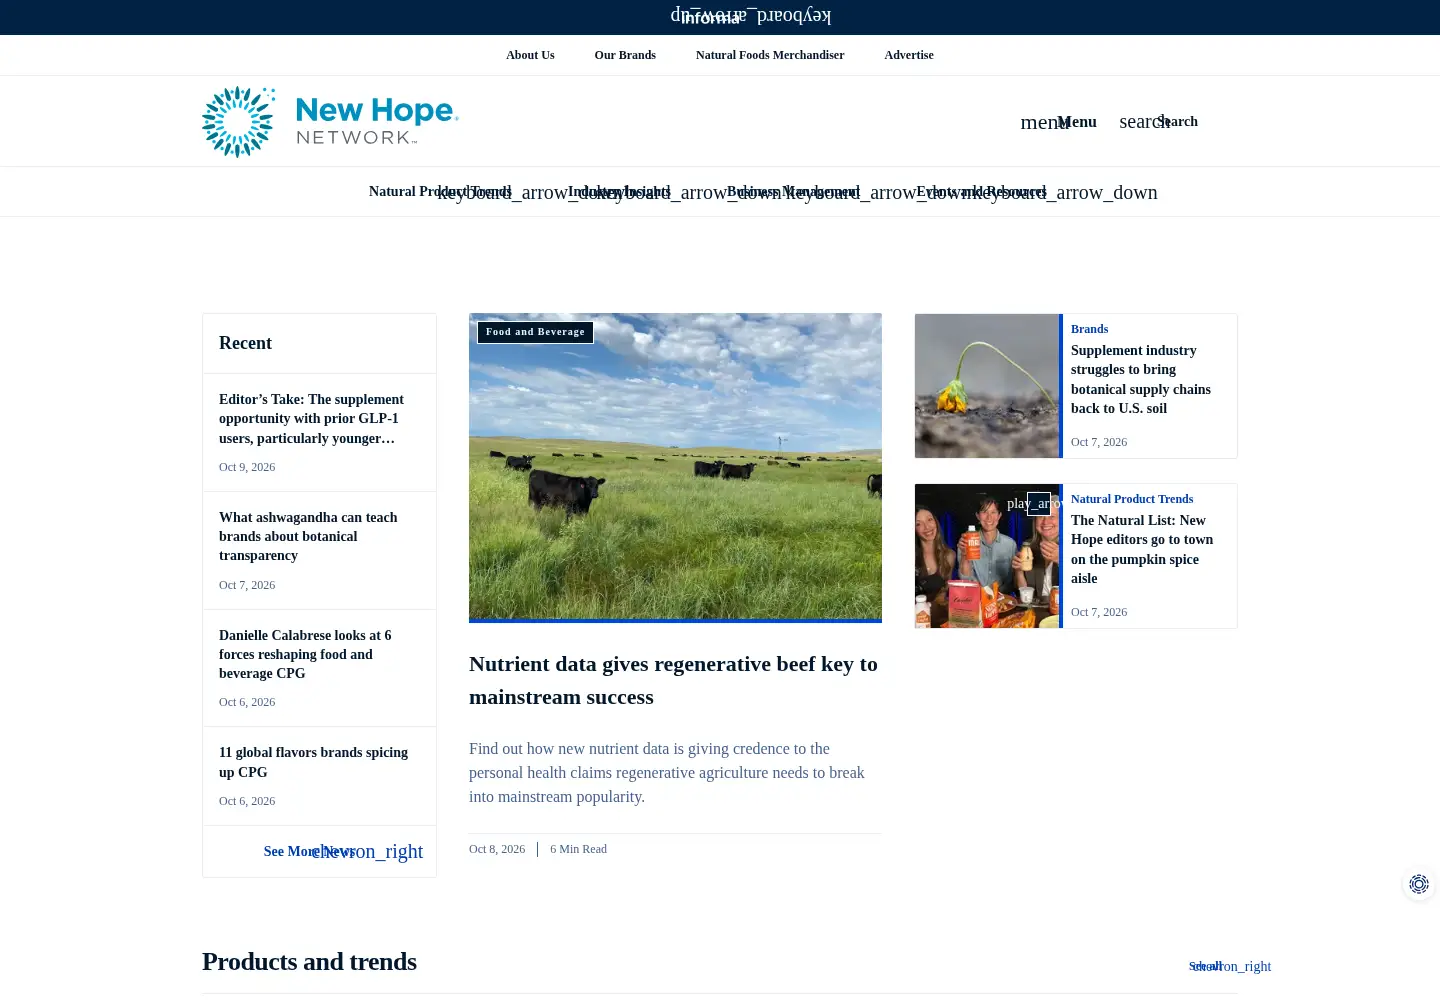Open the 11 global flavors brands article
1440x1000 pixels.
[x=313, y=762]
